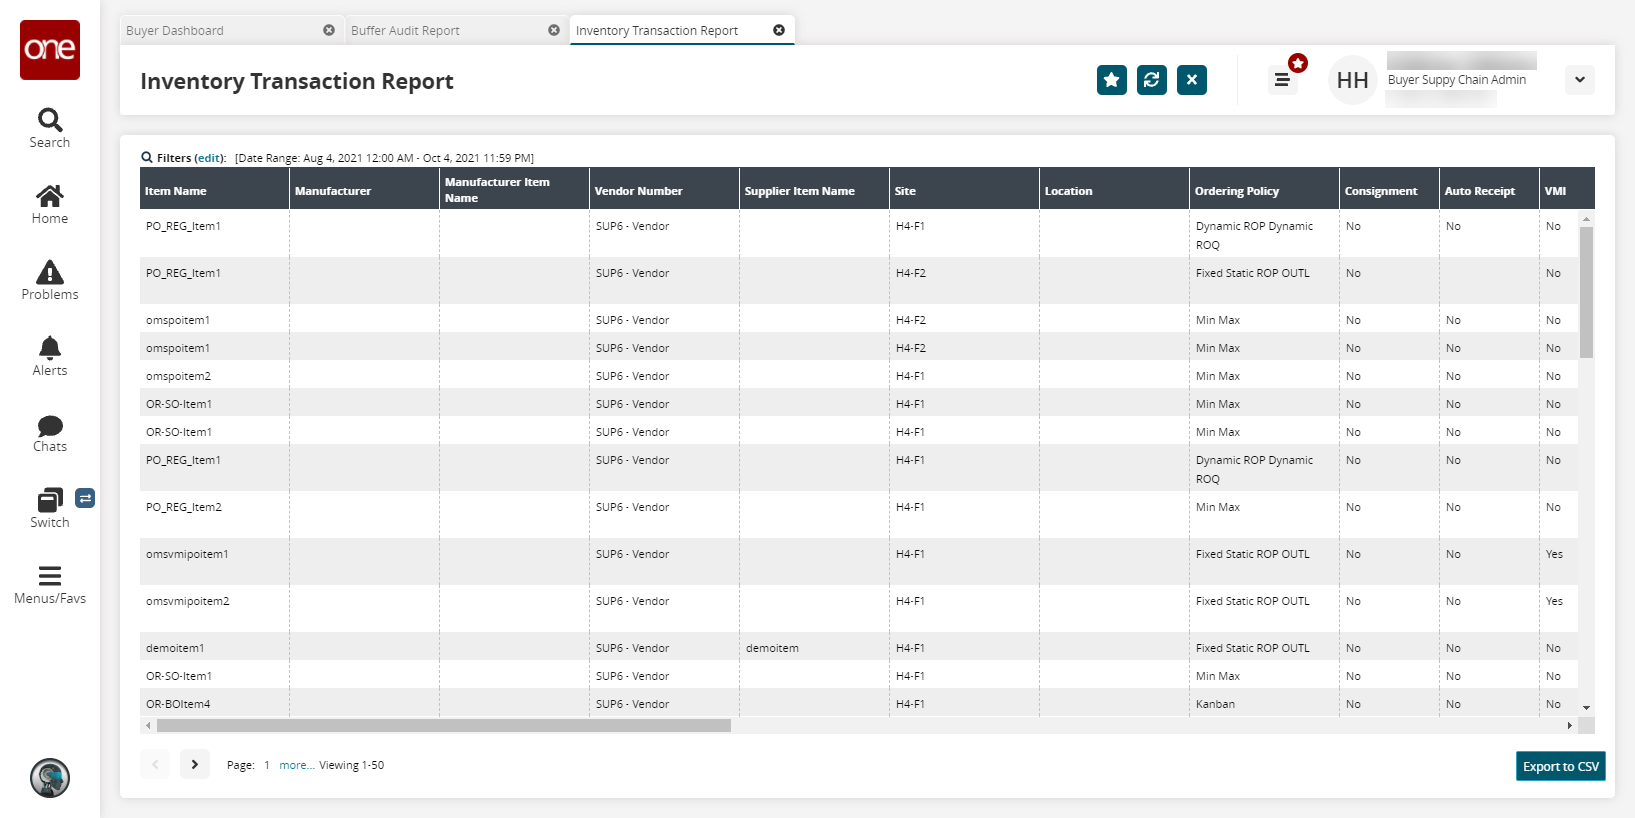Click the filters edit link
1635x818 pixels.
coord(209,158)
